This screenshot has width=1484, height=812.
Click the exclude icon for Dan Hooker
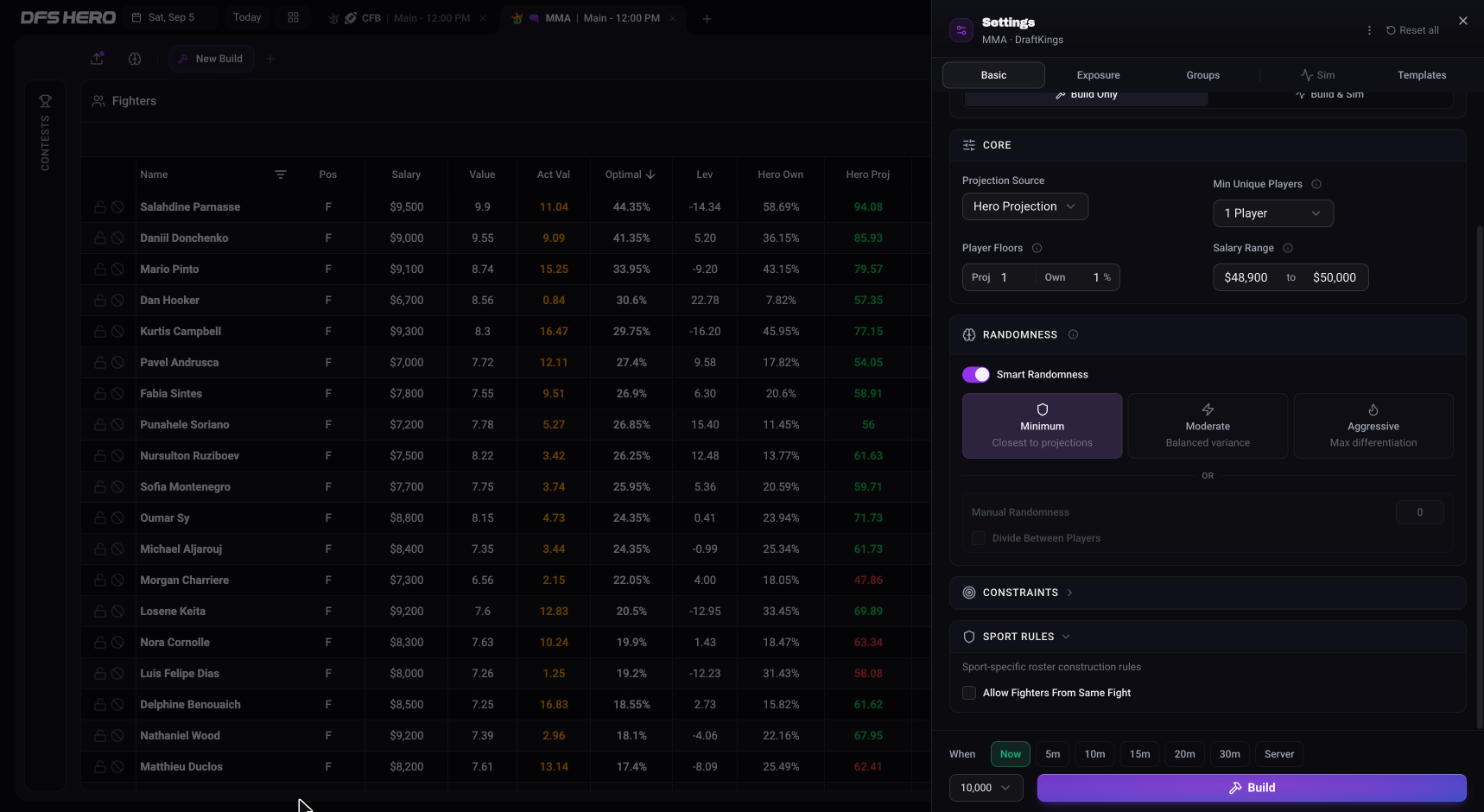point(117,300)
